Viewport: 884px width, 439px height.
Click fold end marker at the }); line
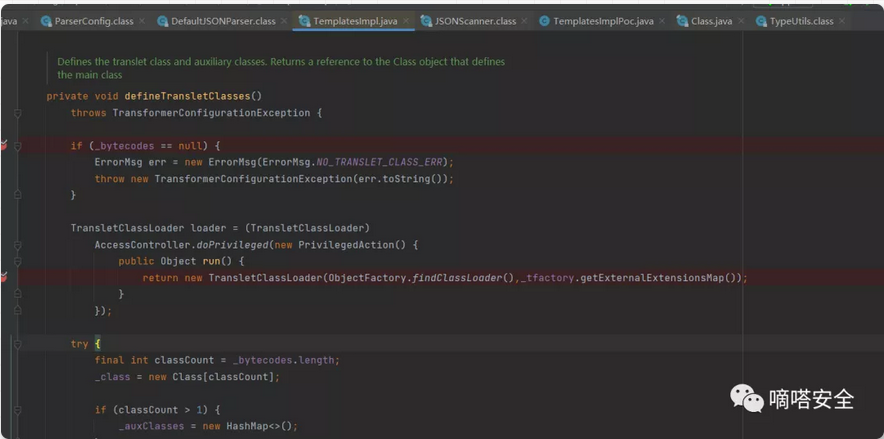[x=17, y=311]
